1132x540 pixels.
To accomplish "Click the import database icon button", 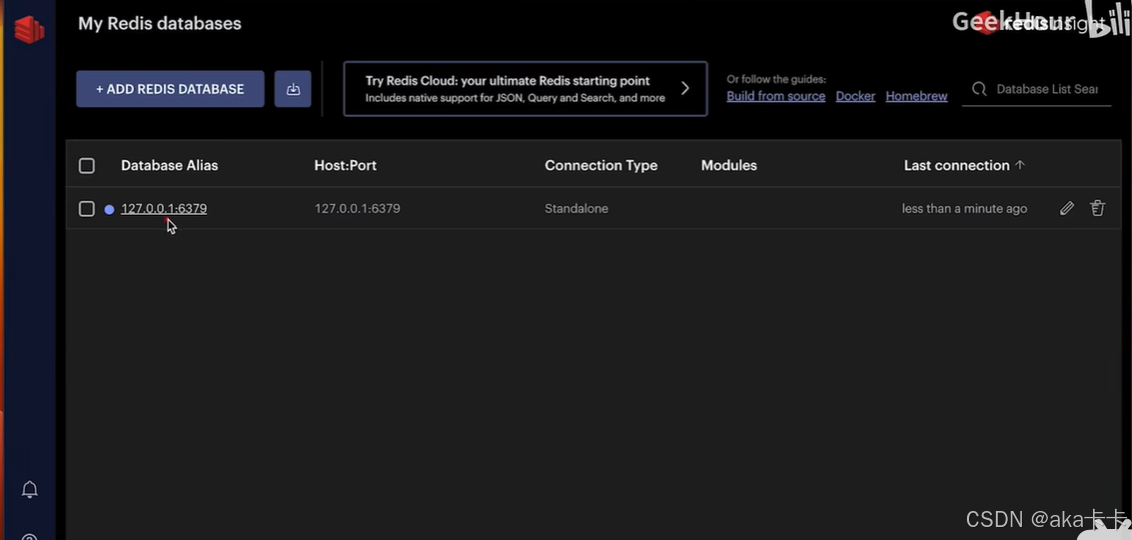I will click(x=292, y=89).
